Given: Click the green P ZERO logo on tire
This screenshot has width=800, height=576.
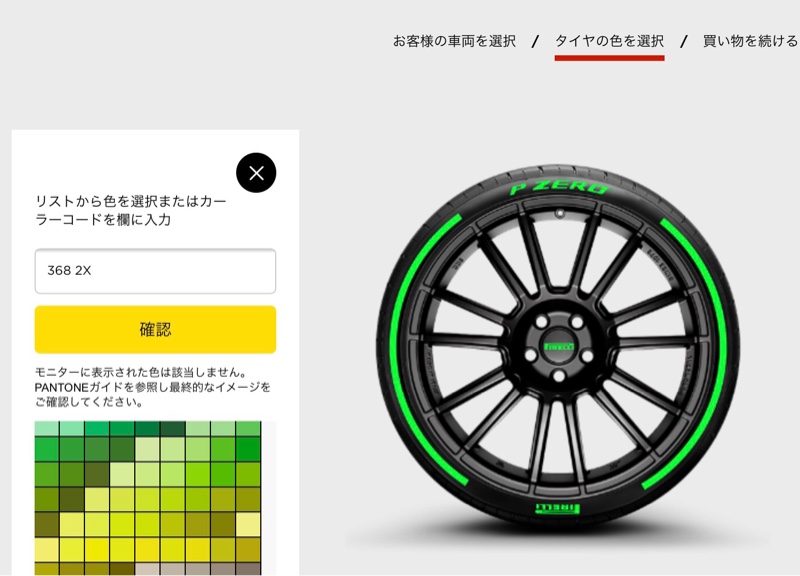Looking at the screenshot, I should pyautogui.click(x=559, y=188).
